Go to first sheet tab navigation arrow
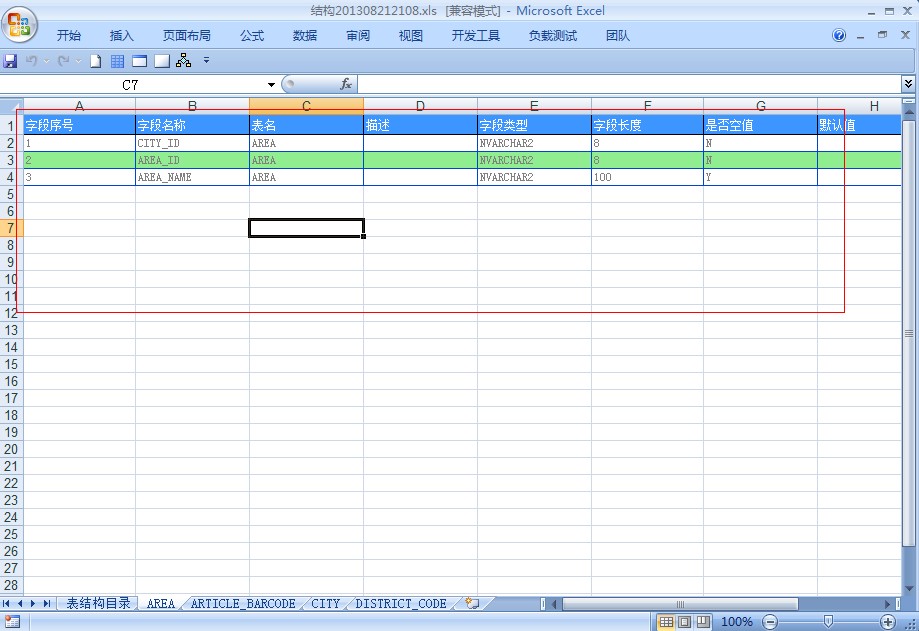Image resolution: width=919 pixels, height=631 pixels. 6,603
